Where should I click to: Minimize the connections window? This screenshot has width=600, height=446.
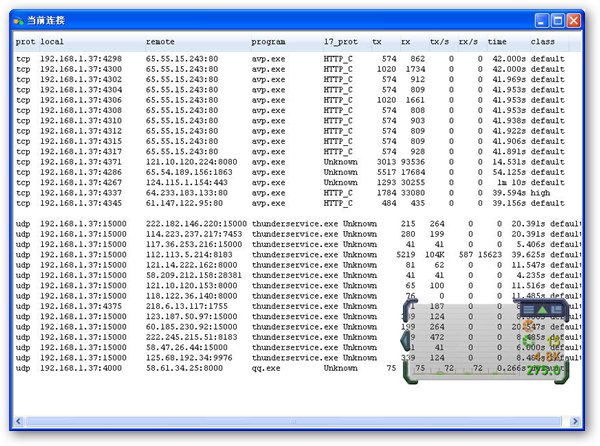[x=541, y=20]
